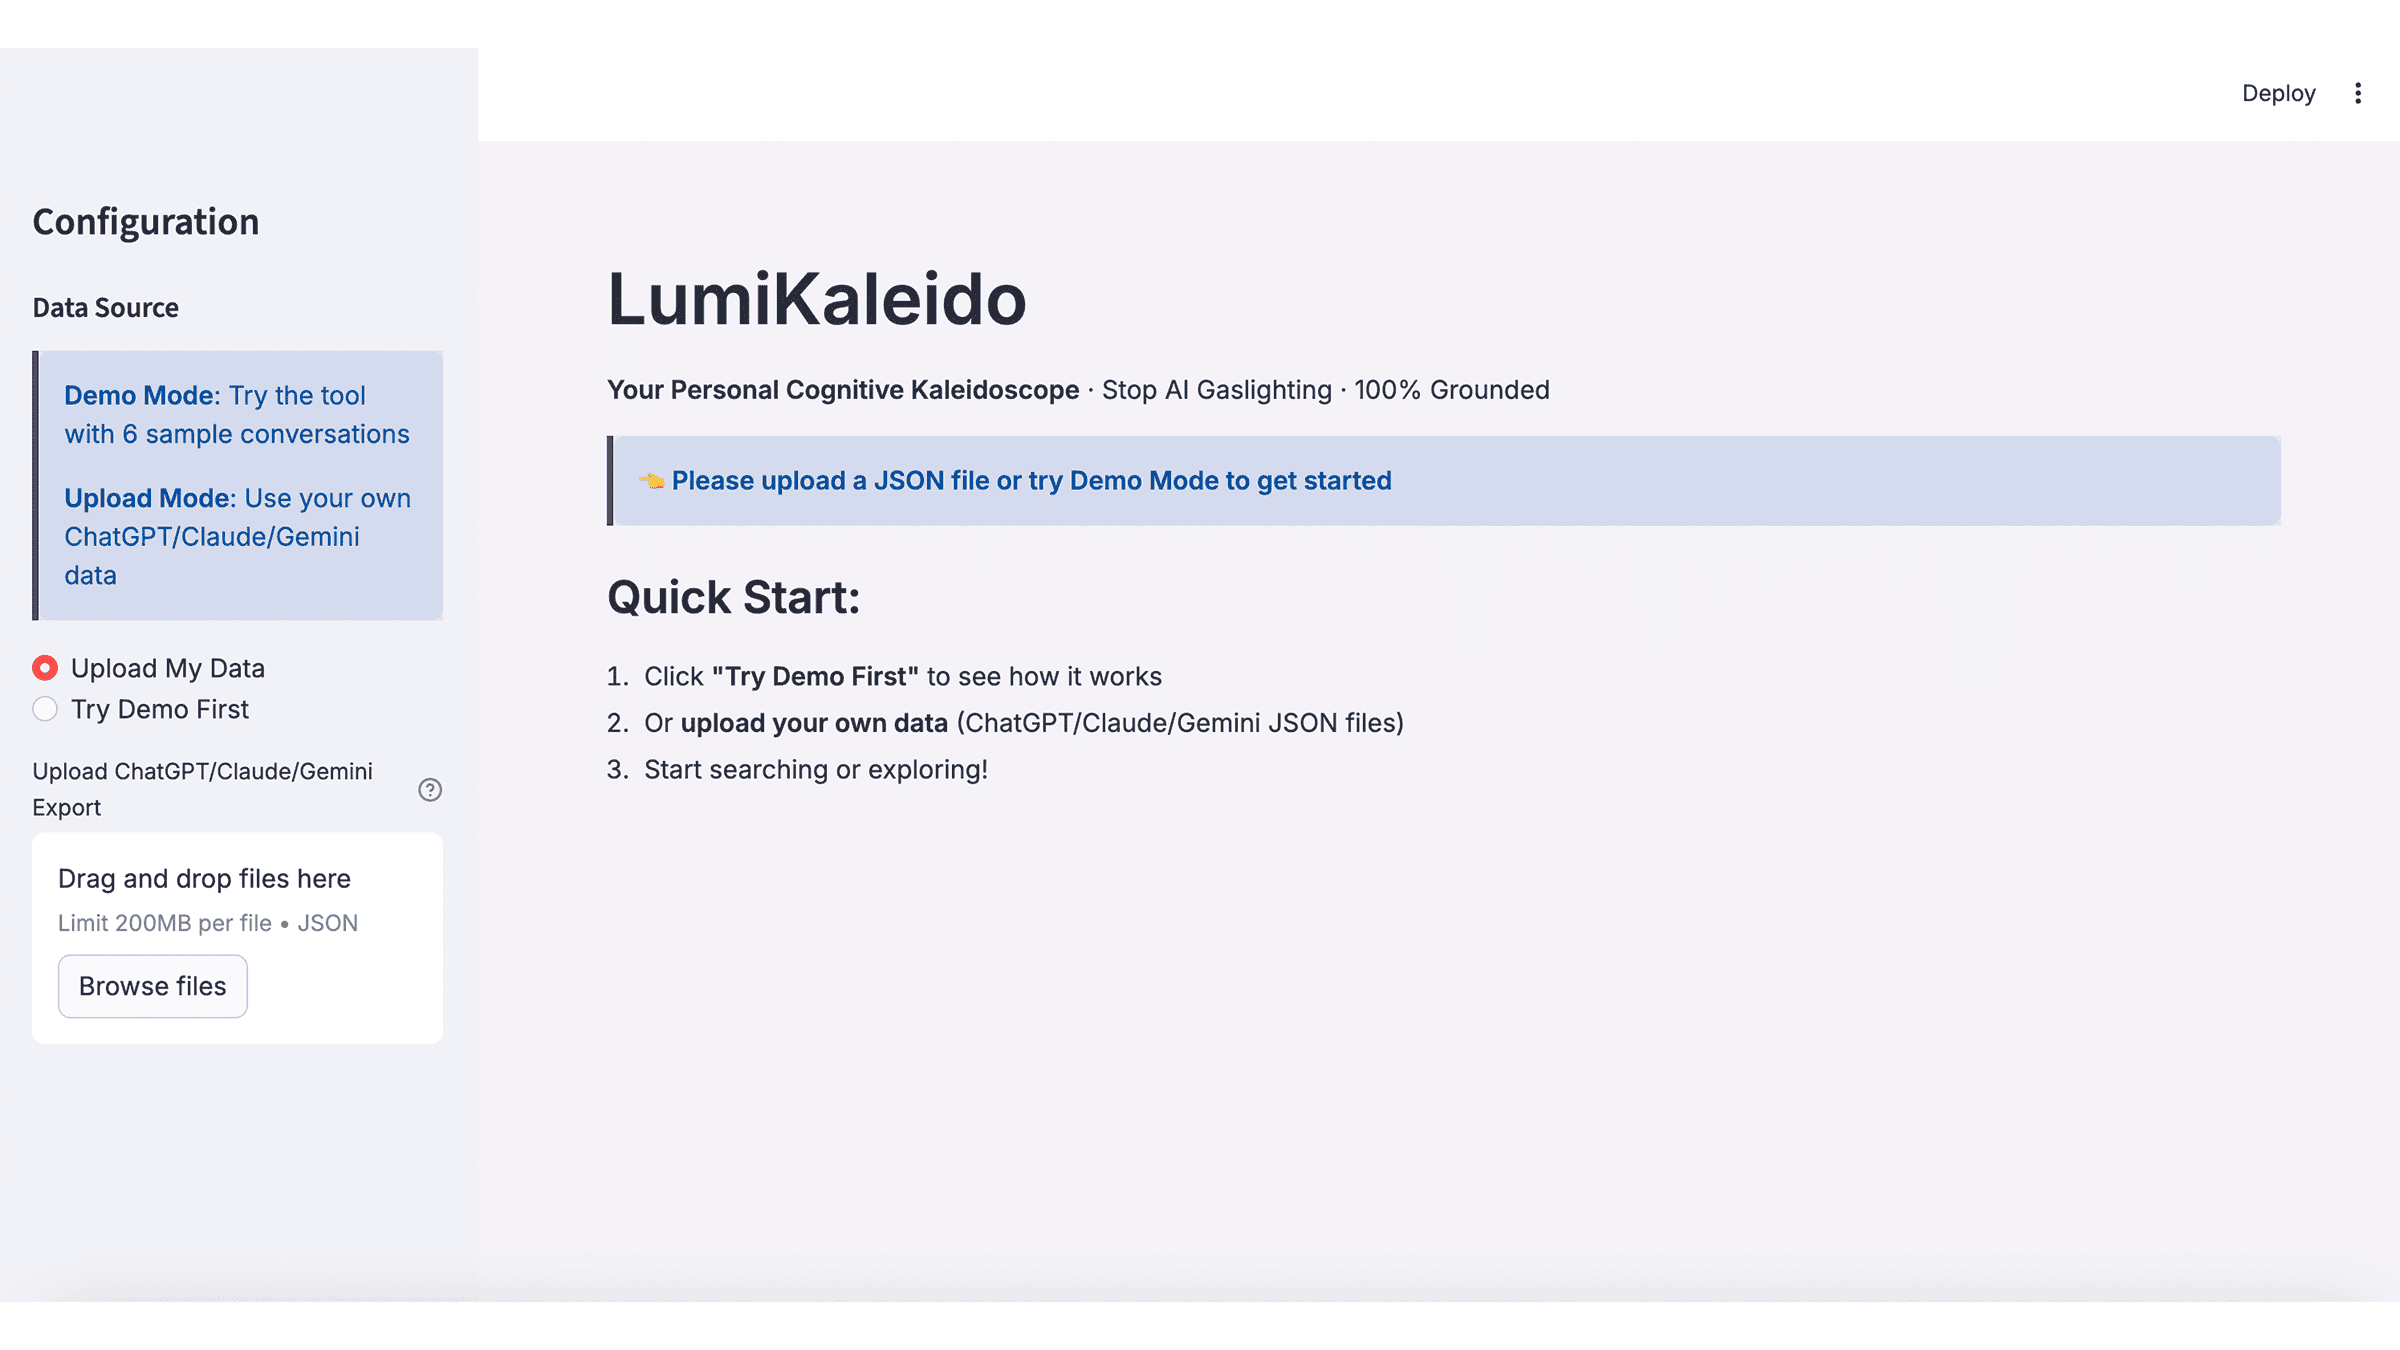
Task: Click the help question mark icon near Export label
Action: [430, 790]
